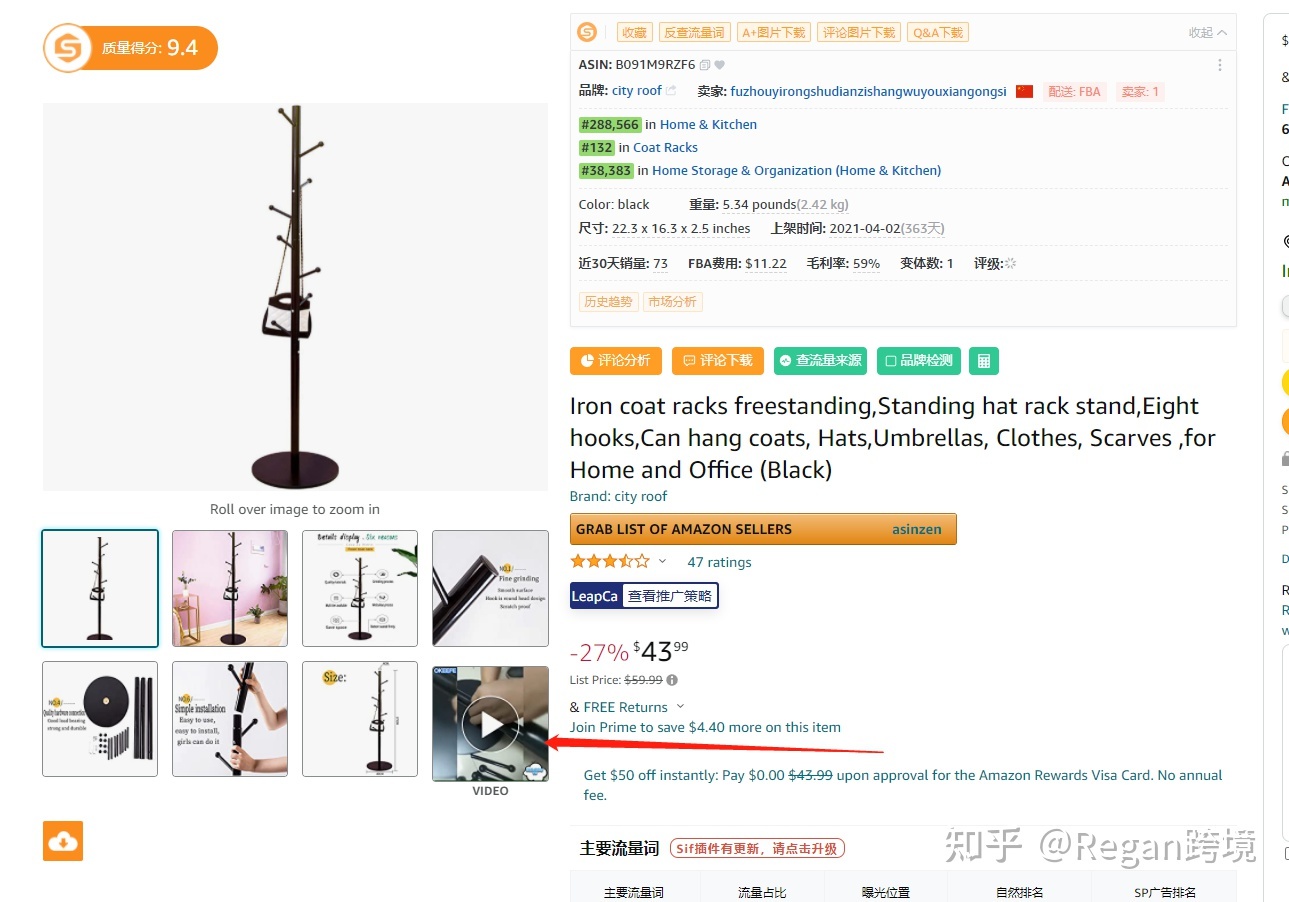Open the three-dot options menu in the info panel
Screen dimensions: 1289x902
pos(1220,65)
